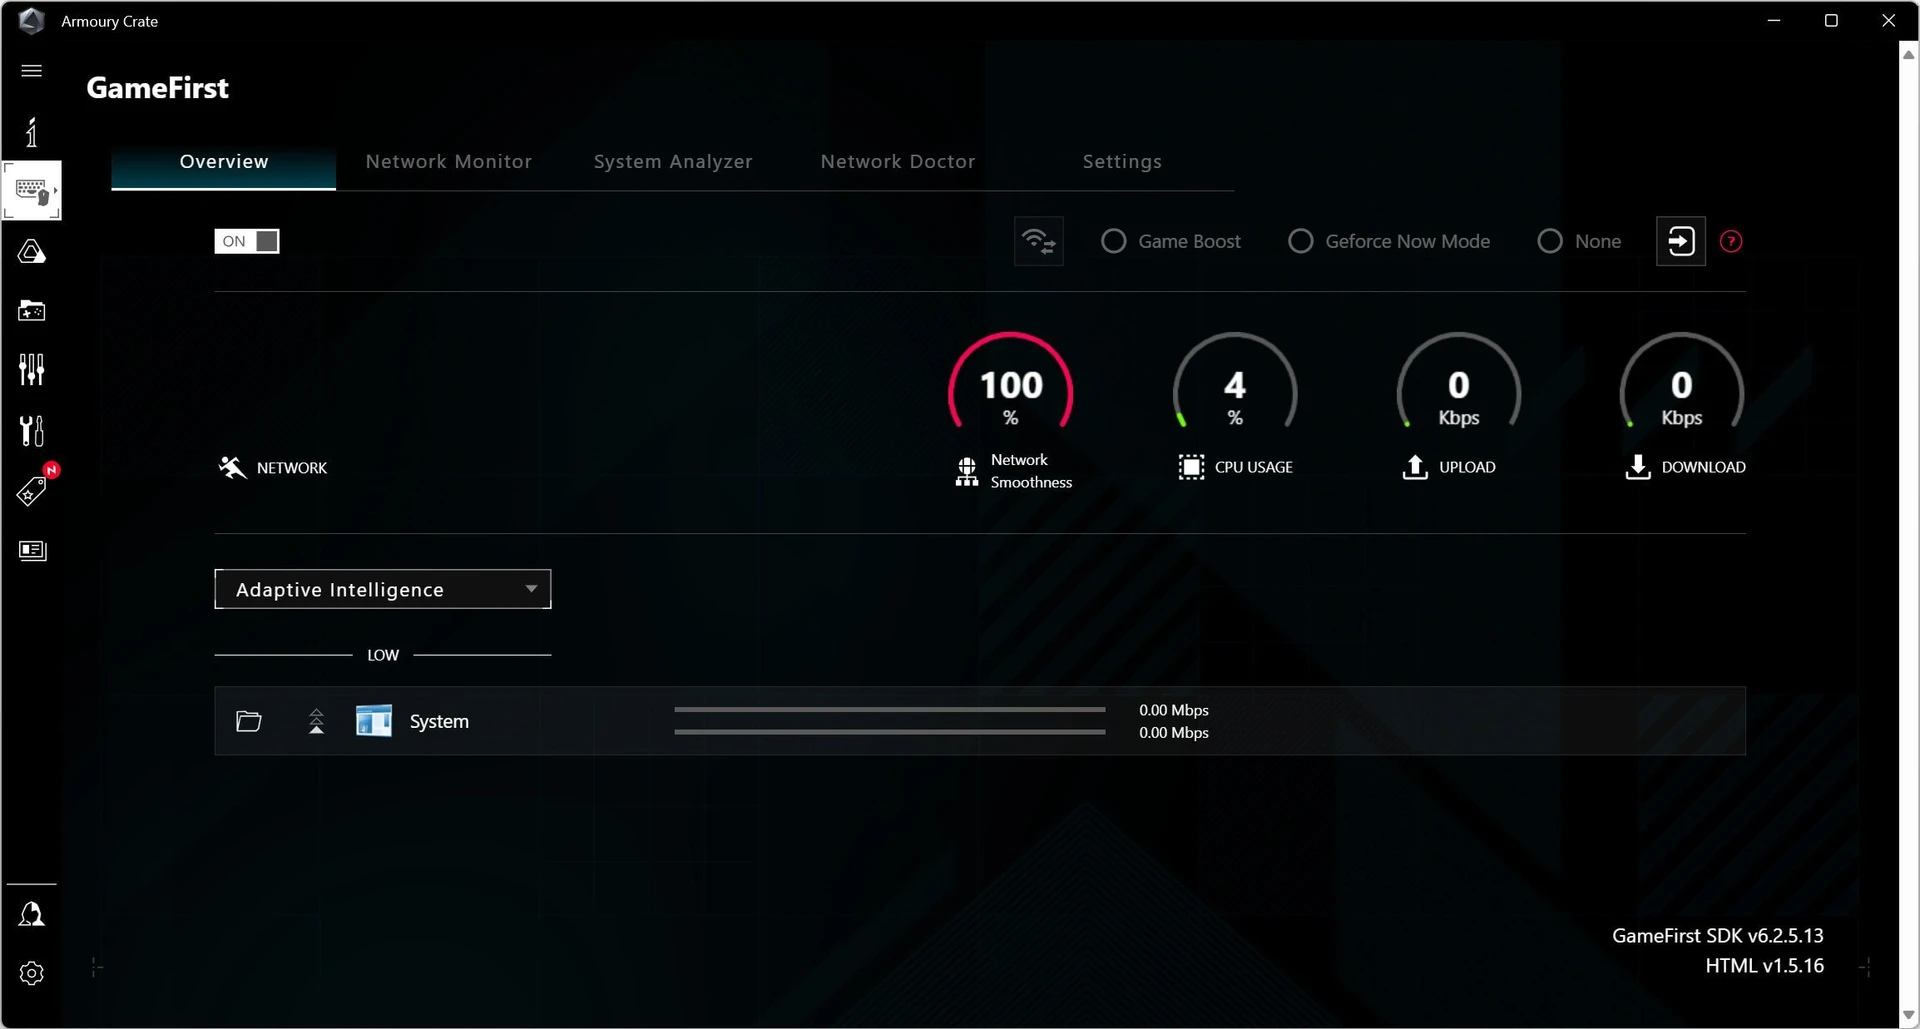This screenshot has height=1029, width=1920.
Task: Click the System process name
Action: click(439, 721)
